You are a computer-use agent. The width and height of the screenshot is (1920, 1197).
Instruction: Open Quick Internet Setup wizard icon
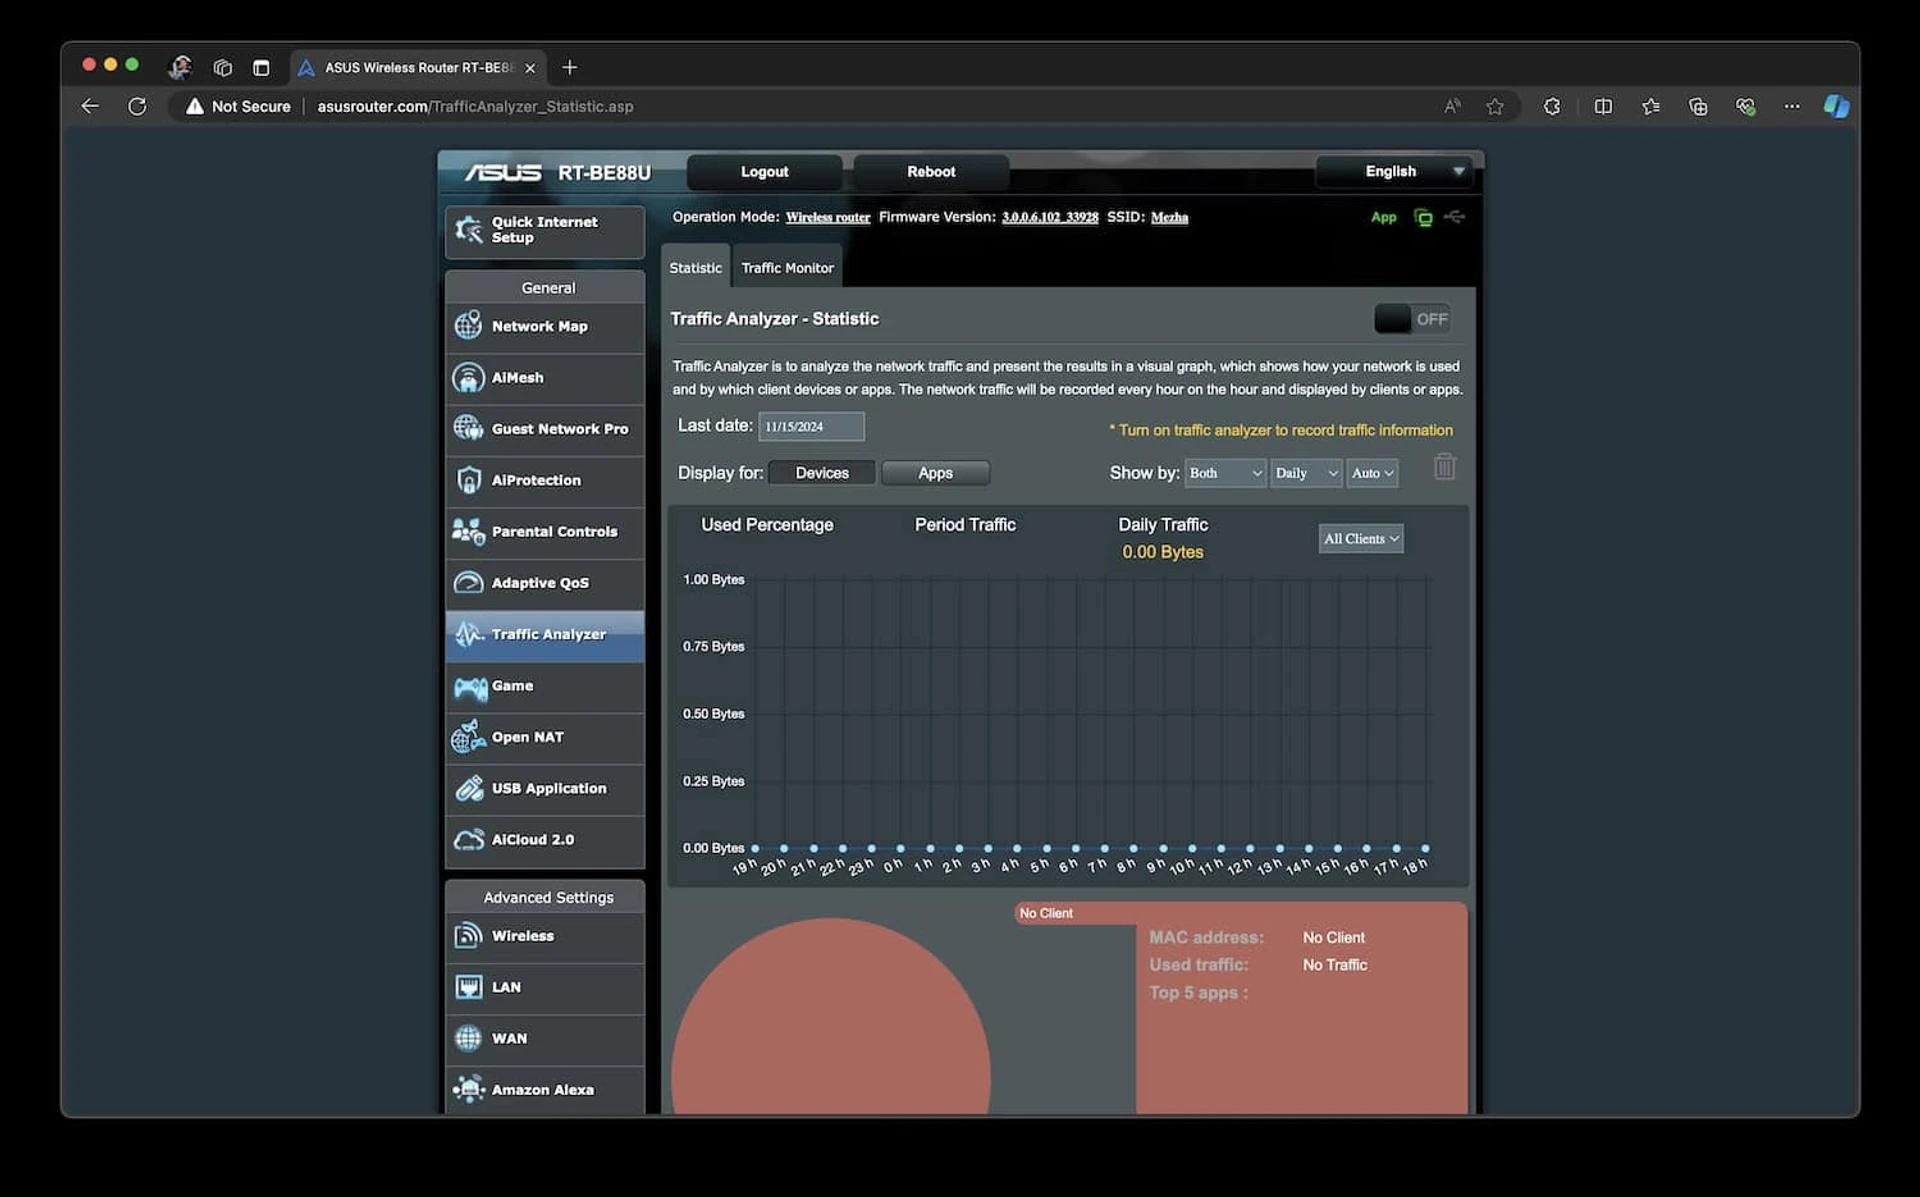468,230
